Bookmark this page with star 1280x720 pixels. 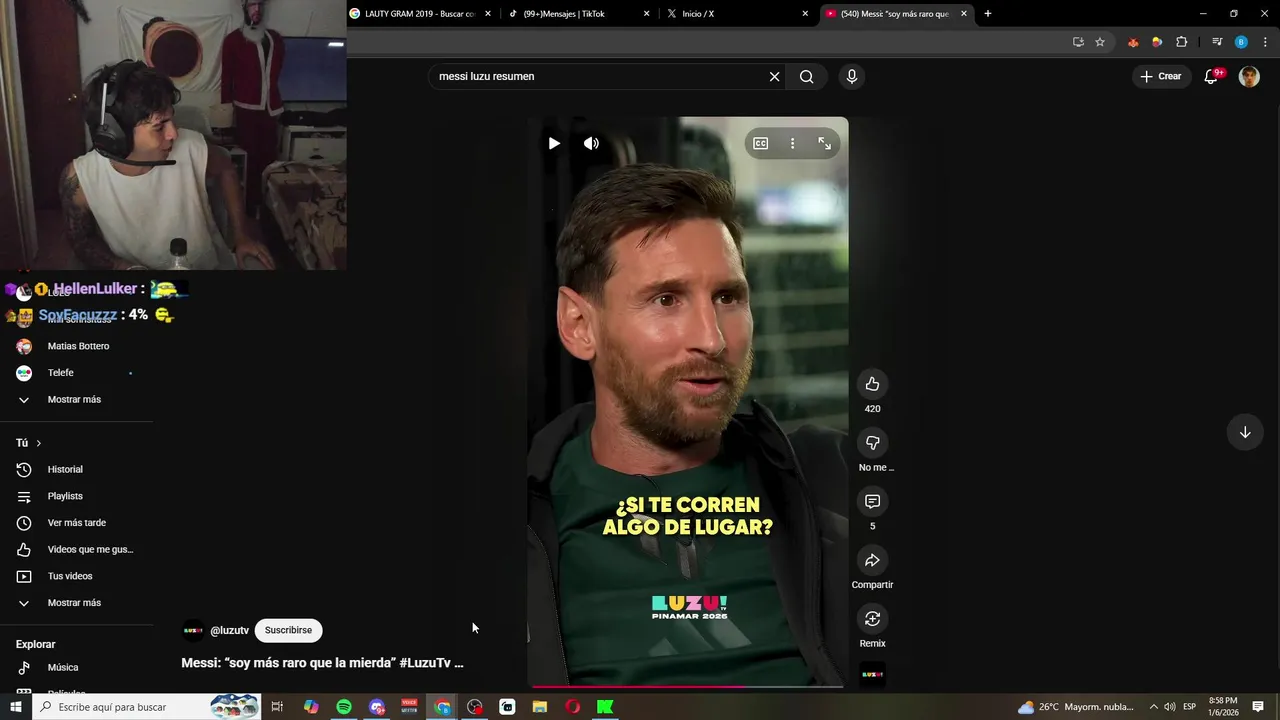point(1100,42)
